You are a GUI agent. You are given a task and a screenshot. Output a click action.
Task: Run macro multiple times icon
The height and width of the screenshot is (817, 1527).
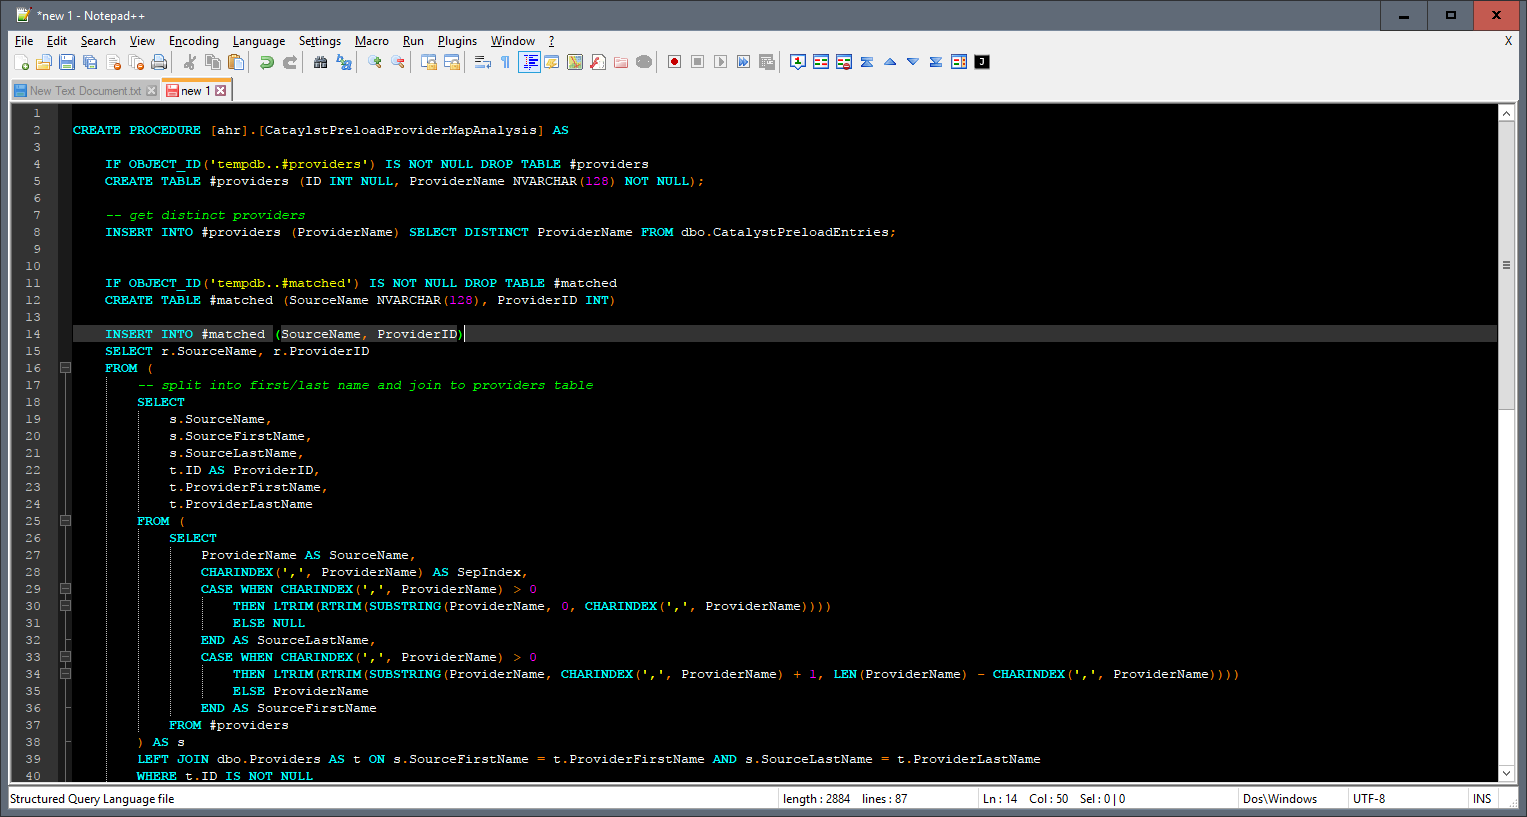[743, 62]
